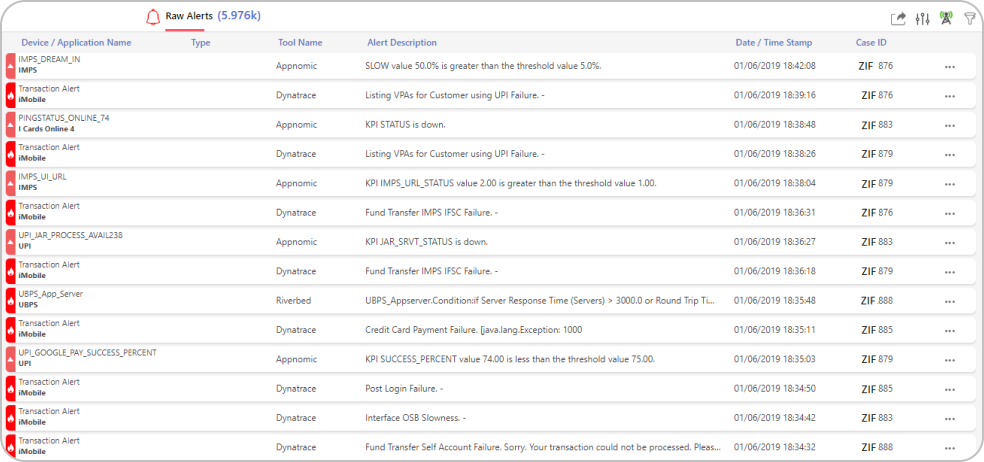Screen dimensions: 984x462
Task: Click timestamp 01/06/2019 18:38:04
Action: 774,183
